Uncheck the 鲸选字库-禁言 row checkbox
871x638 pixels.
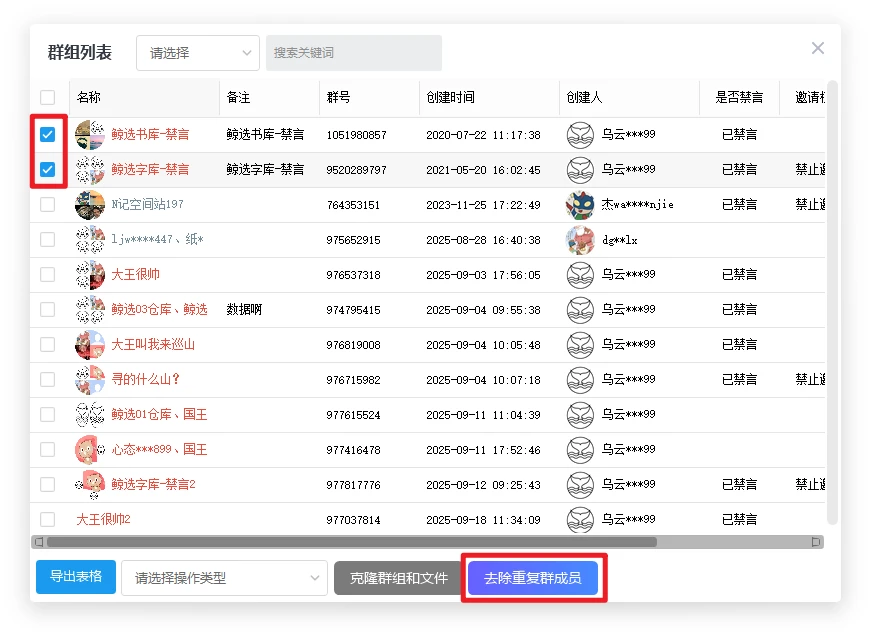[47, 170]
